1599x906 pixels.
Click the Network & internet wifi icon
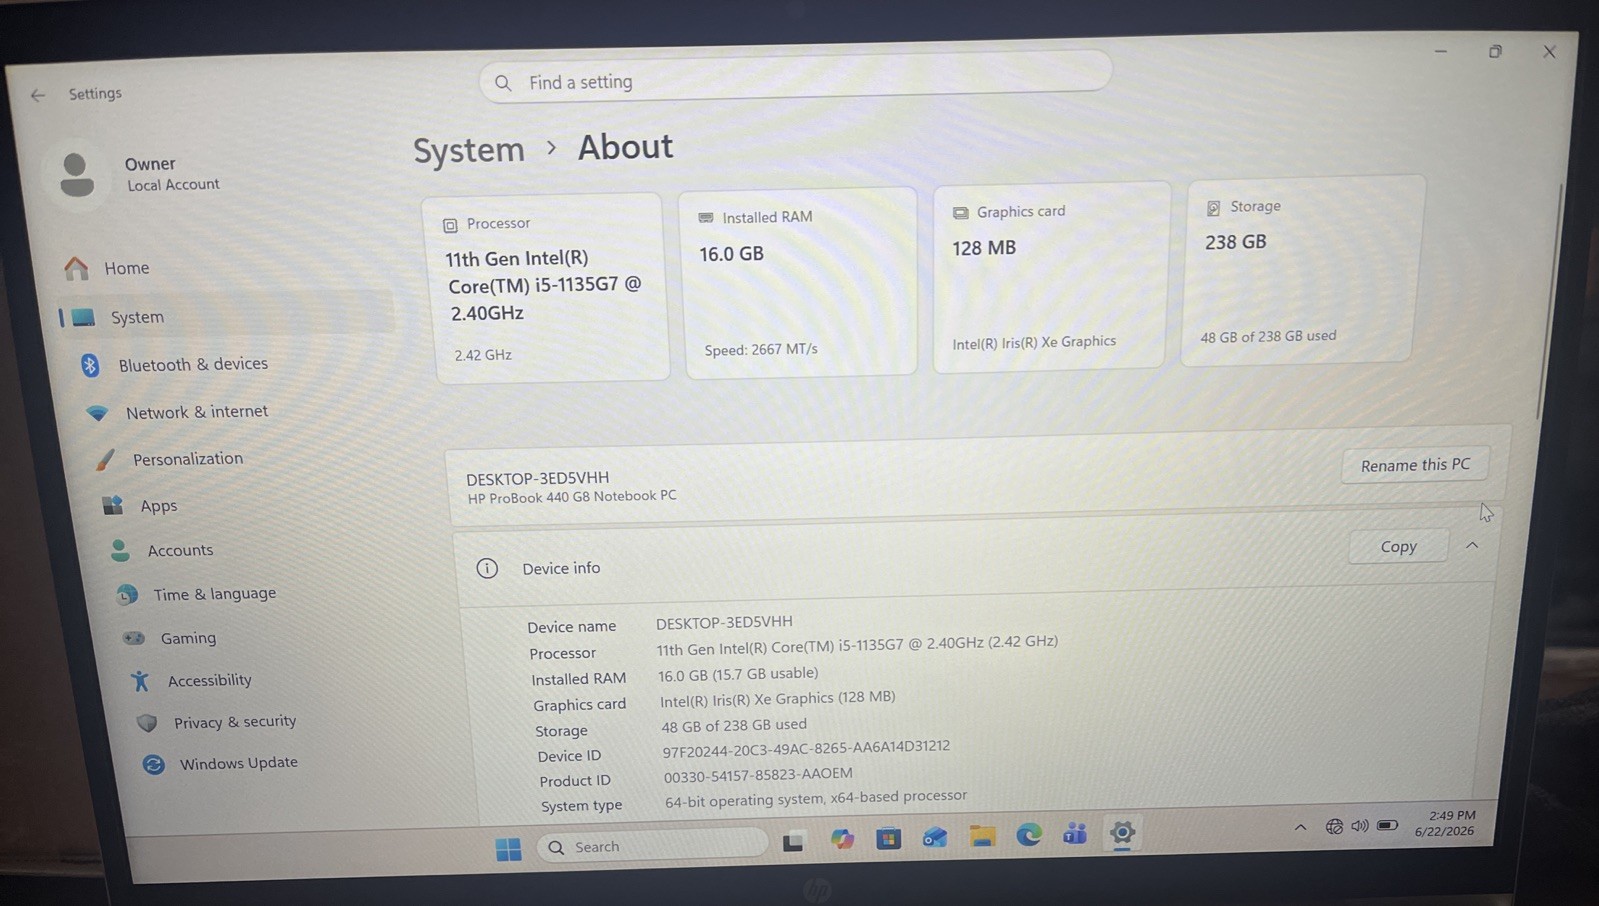(x=97, y=412)
